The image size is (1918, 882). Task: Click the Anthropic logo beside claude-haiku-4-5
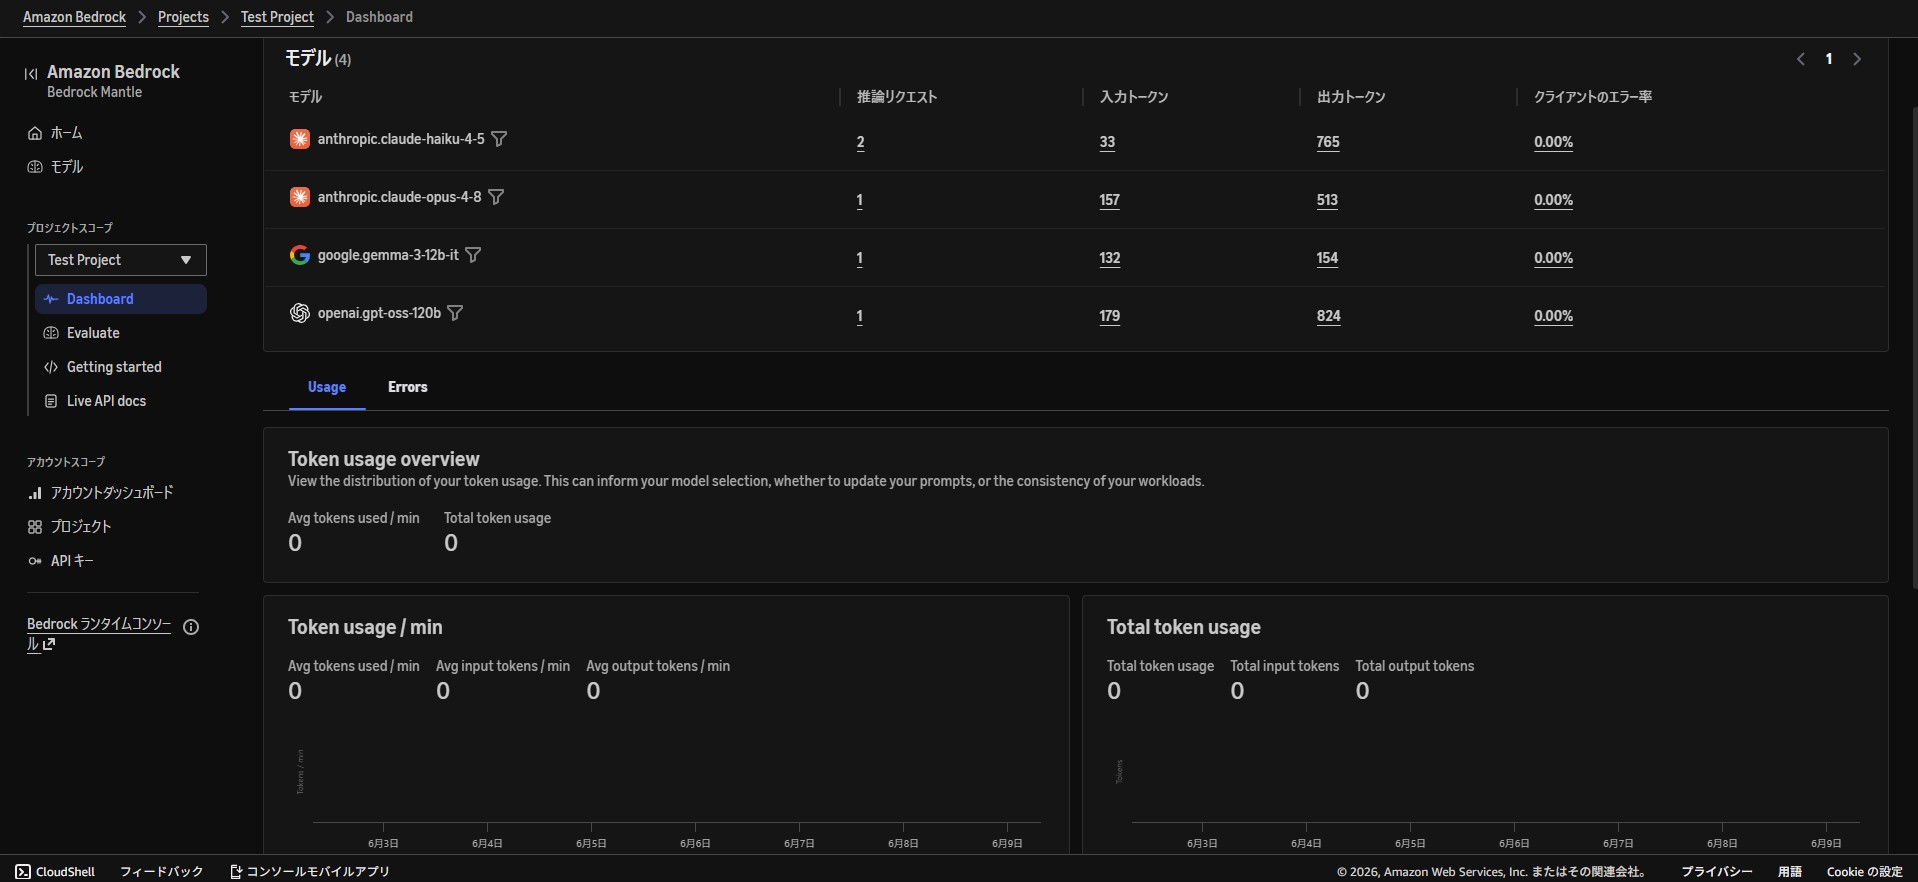click(x=299, y=139)
